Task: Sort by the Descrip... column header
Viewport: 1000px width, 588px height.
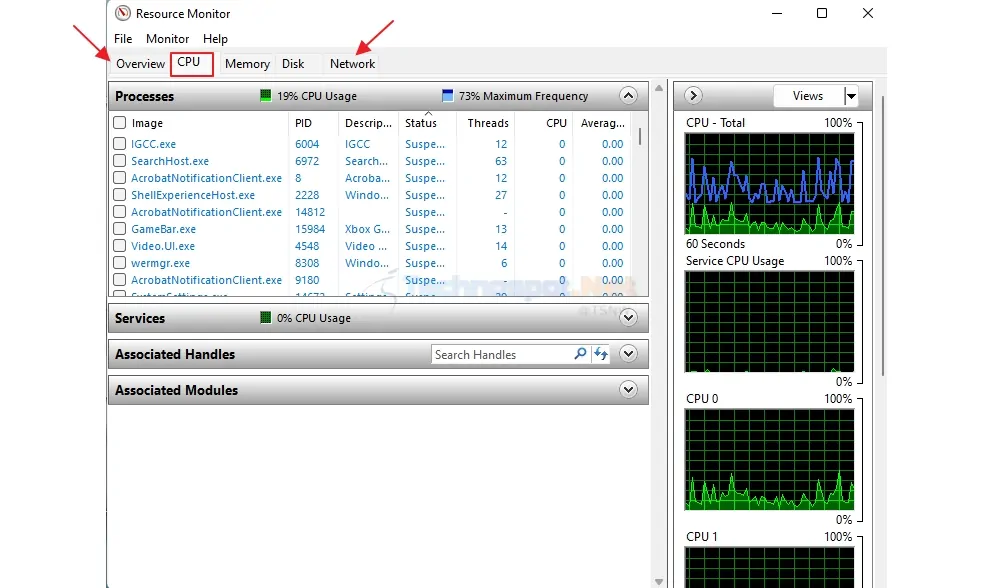Action: [x=368, y=123]
